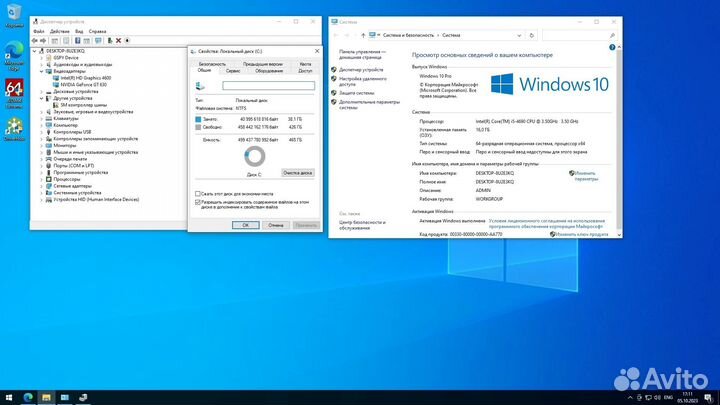The height and width of the screenshot is (405, 720).
Task: Switch to the Сервис tab in disk properties
Action: coord(232,71)
